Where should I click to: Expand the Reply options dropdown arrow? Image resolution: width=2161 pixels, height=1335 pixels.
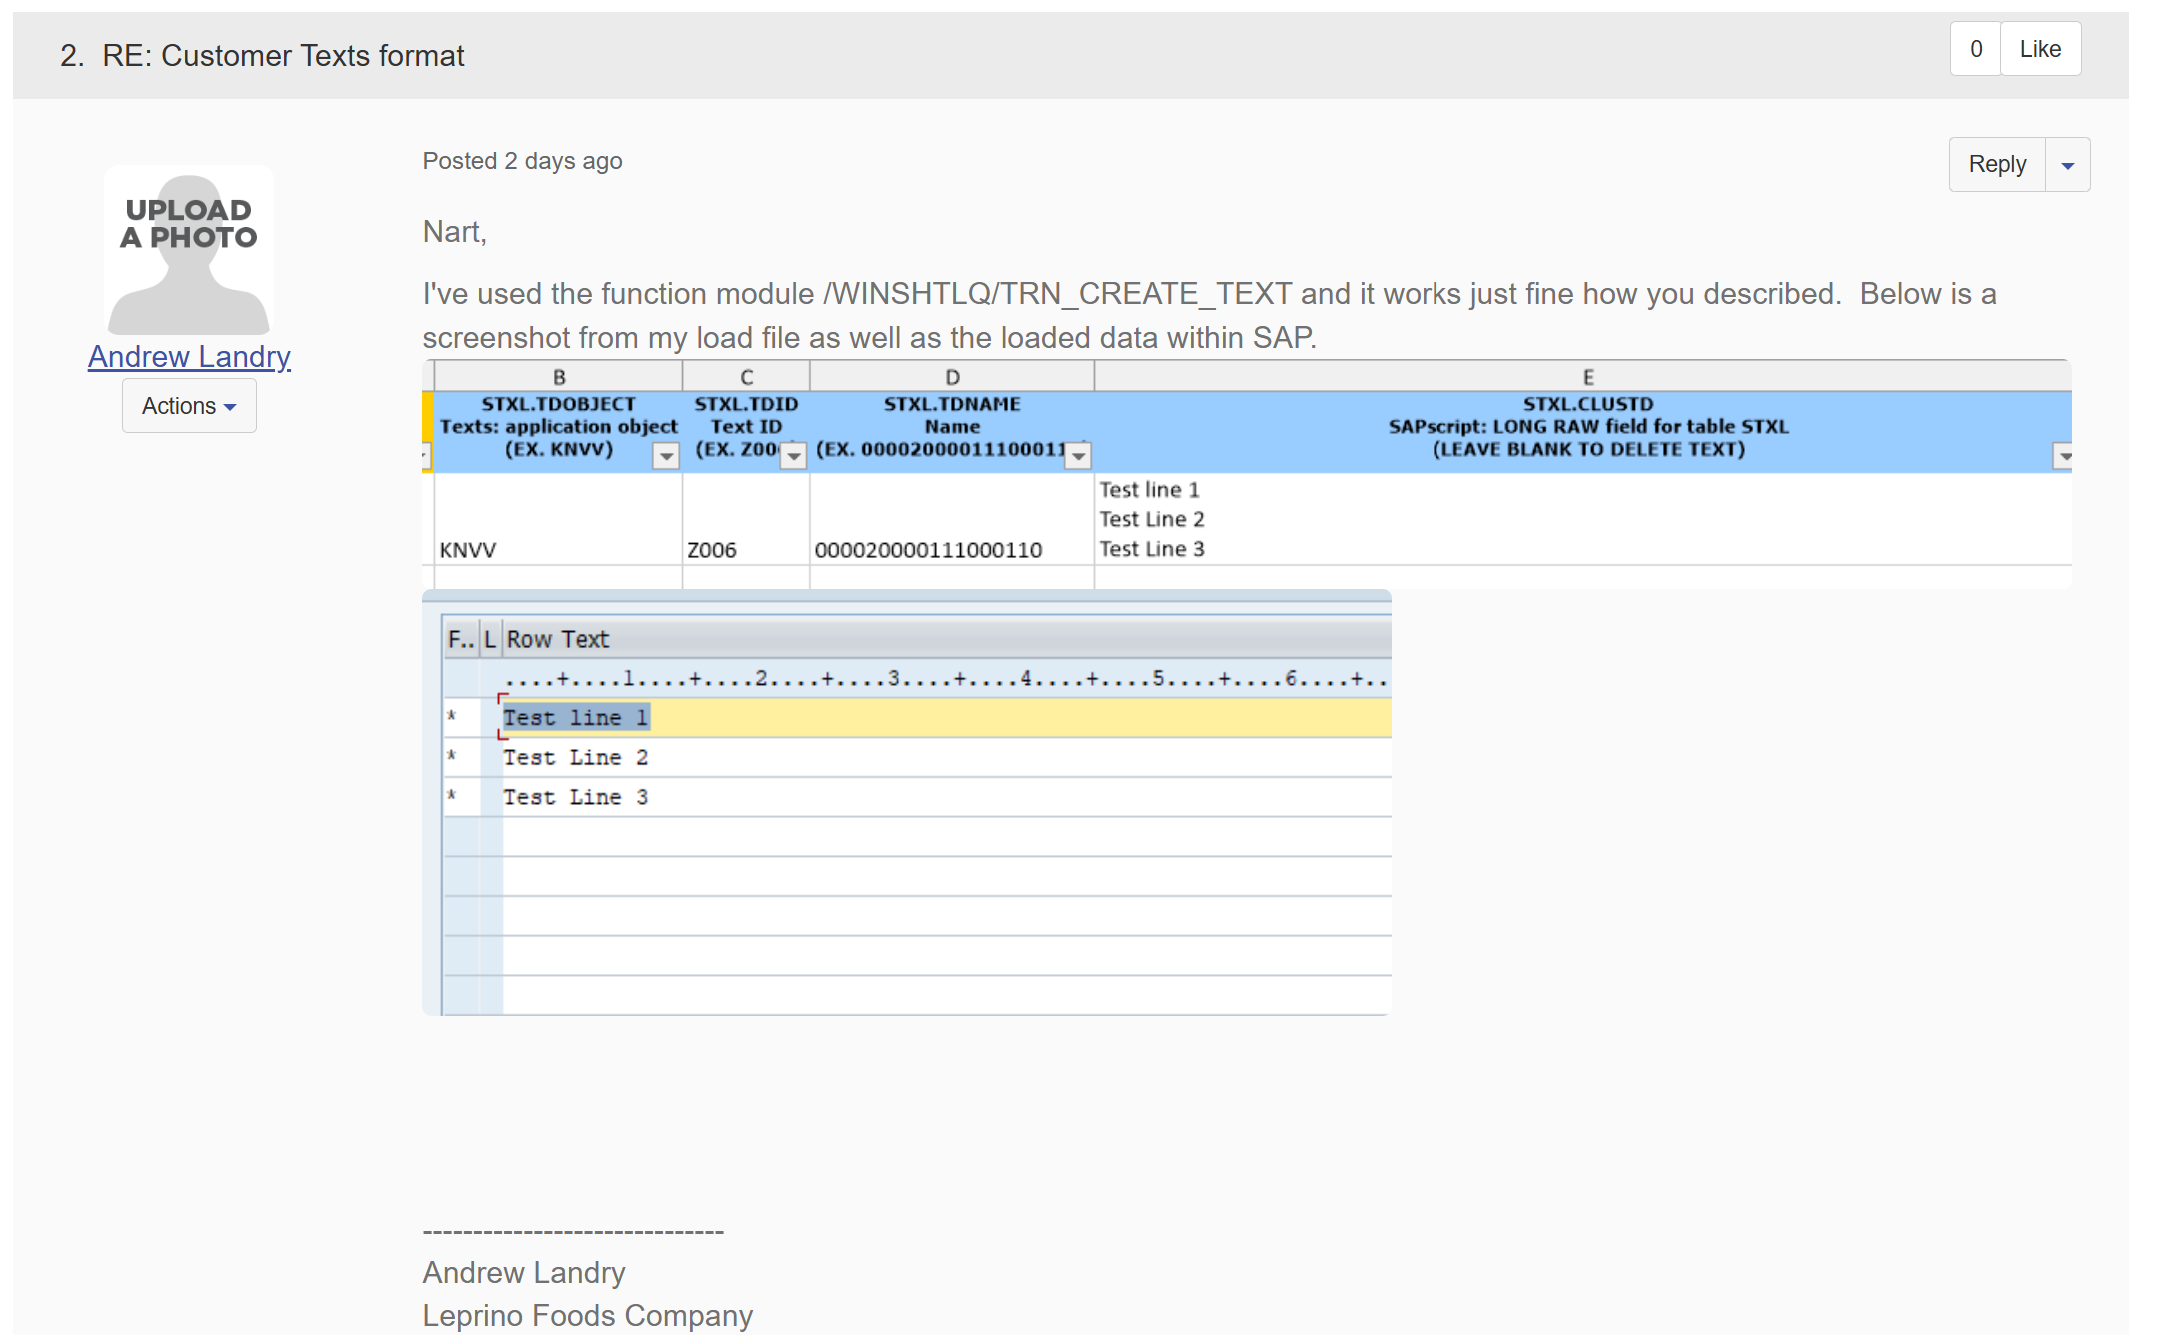click(x=2067, y=165)
